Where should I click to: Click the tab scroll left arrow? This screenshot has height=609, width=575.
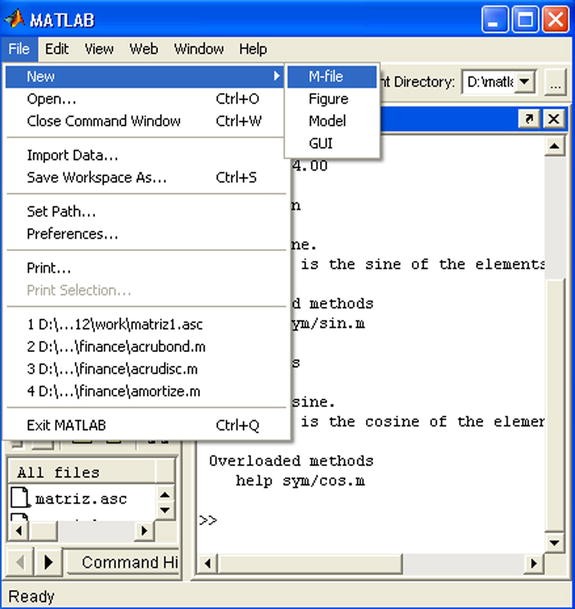tap(19, 562)
